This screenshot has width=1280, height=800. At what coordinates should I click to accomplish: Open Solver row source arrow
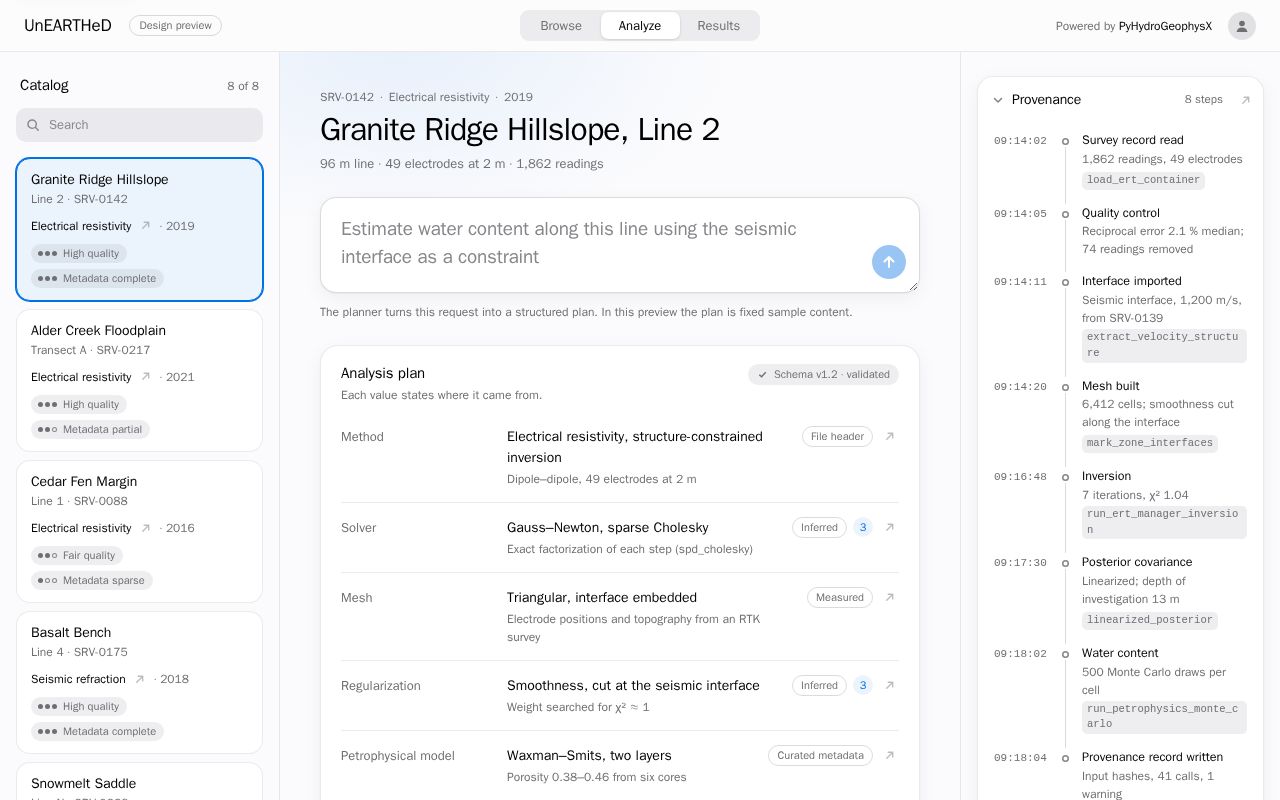click(889, 527)
